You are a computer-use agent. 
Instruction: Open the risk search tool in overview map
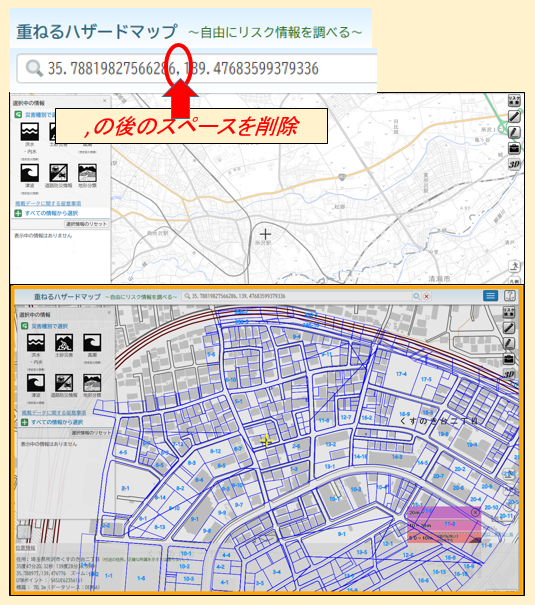click(x=514, y=100)
